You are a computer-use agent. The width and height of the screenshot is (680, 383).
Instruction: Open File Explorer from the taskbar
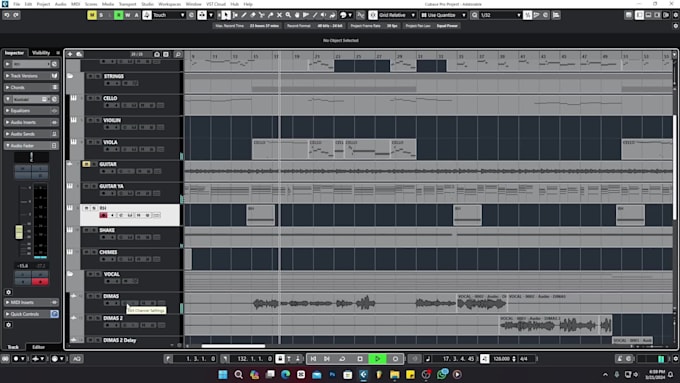point(394,374)
